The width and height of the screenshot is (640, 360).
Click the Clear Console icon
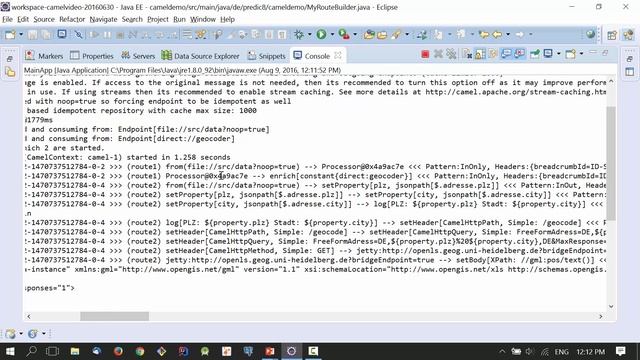(x=467, y=54)
